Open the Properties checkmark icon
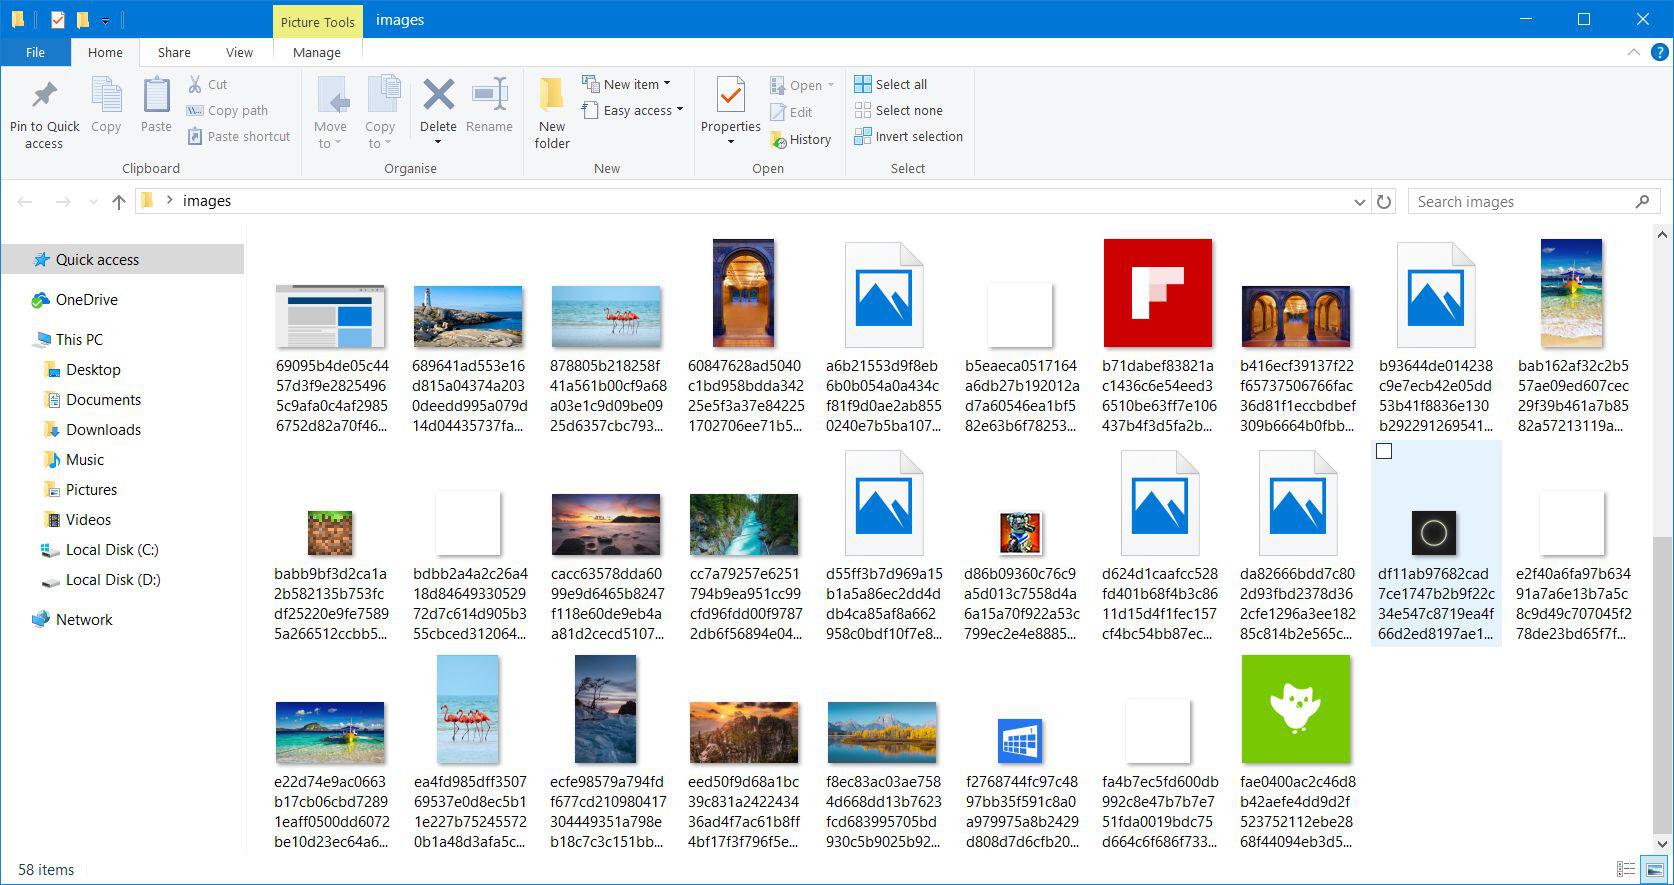 coord(731,96)
